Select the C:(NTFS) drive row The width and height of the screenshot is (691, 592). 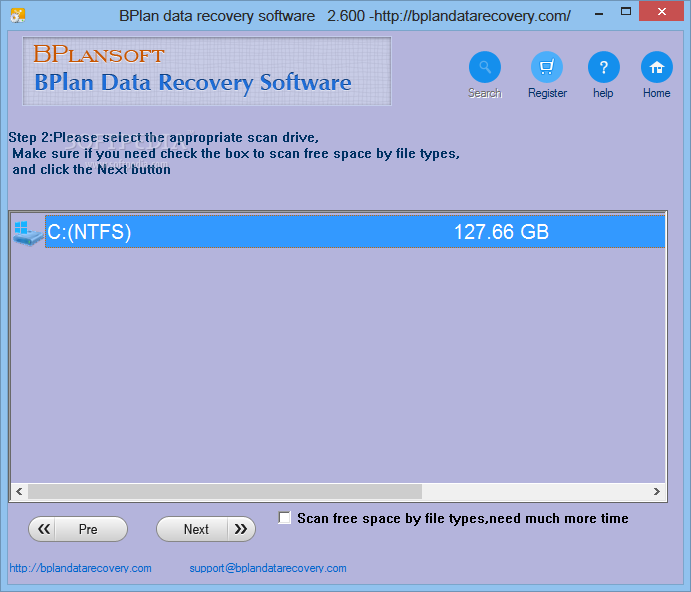point(355,232)
